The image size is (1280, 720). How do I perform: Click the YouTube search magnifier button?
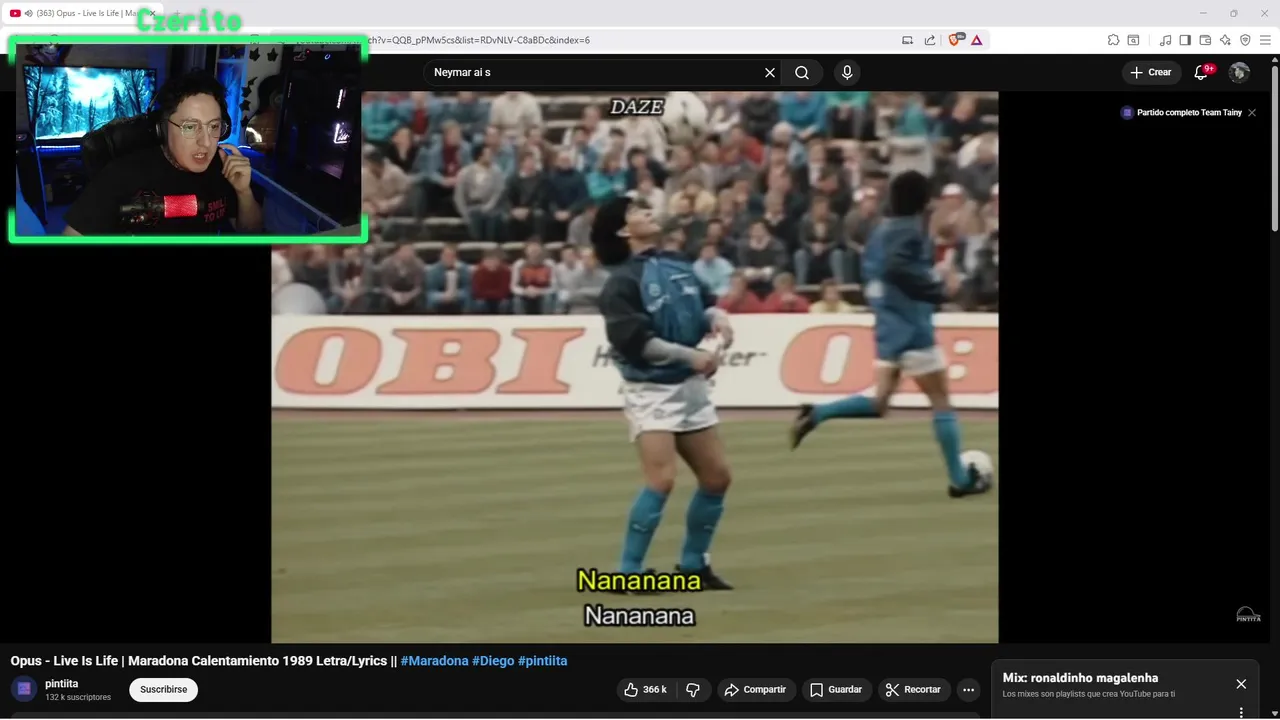pos(802,73)
